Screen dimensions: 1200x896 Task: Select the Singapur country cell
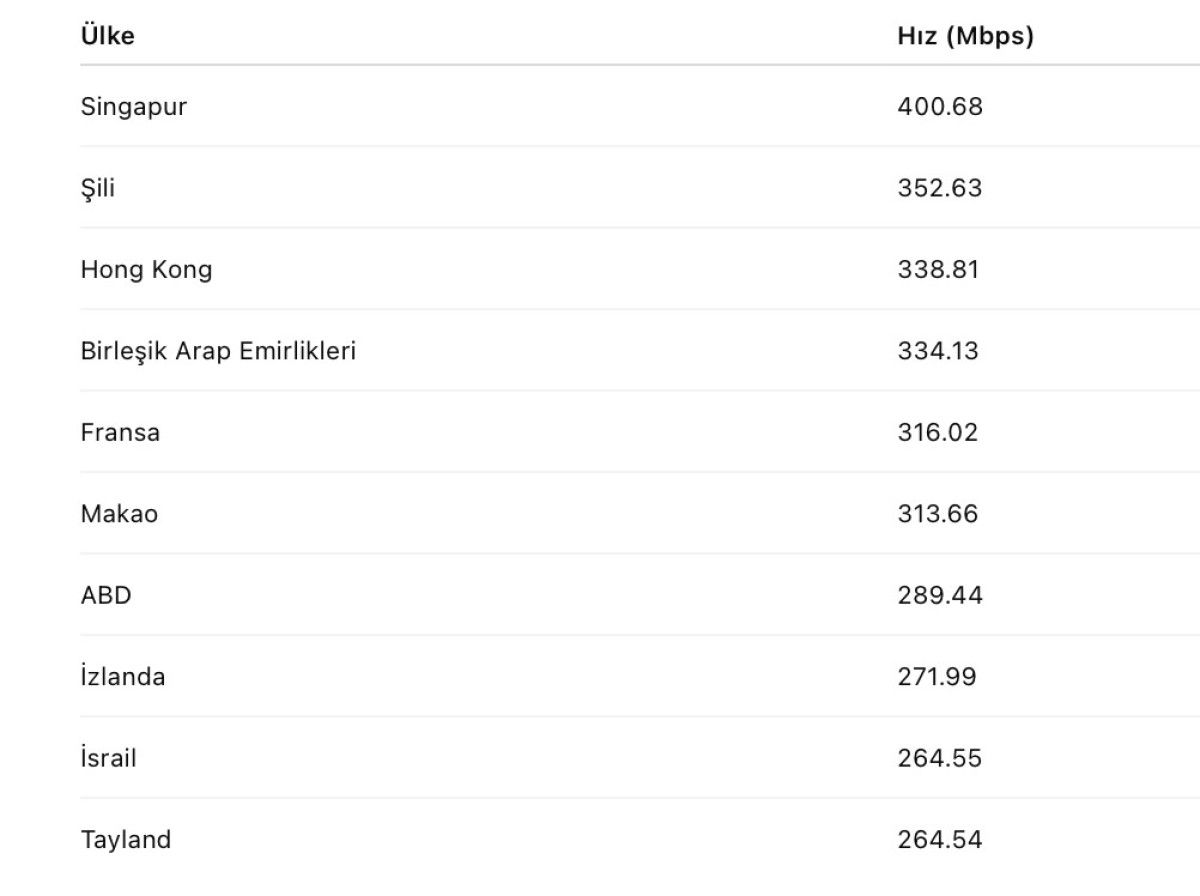pyautogui.click(x=134, y=107)
